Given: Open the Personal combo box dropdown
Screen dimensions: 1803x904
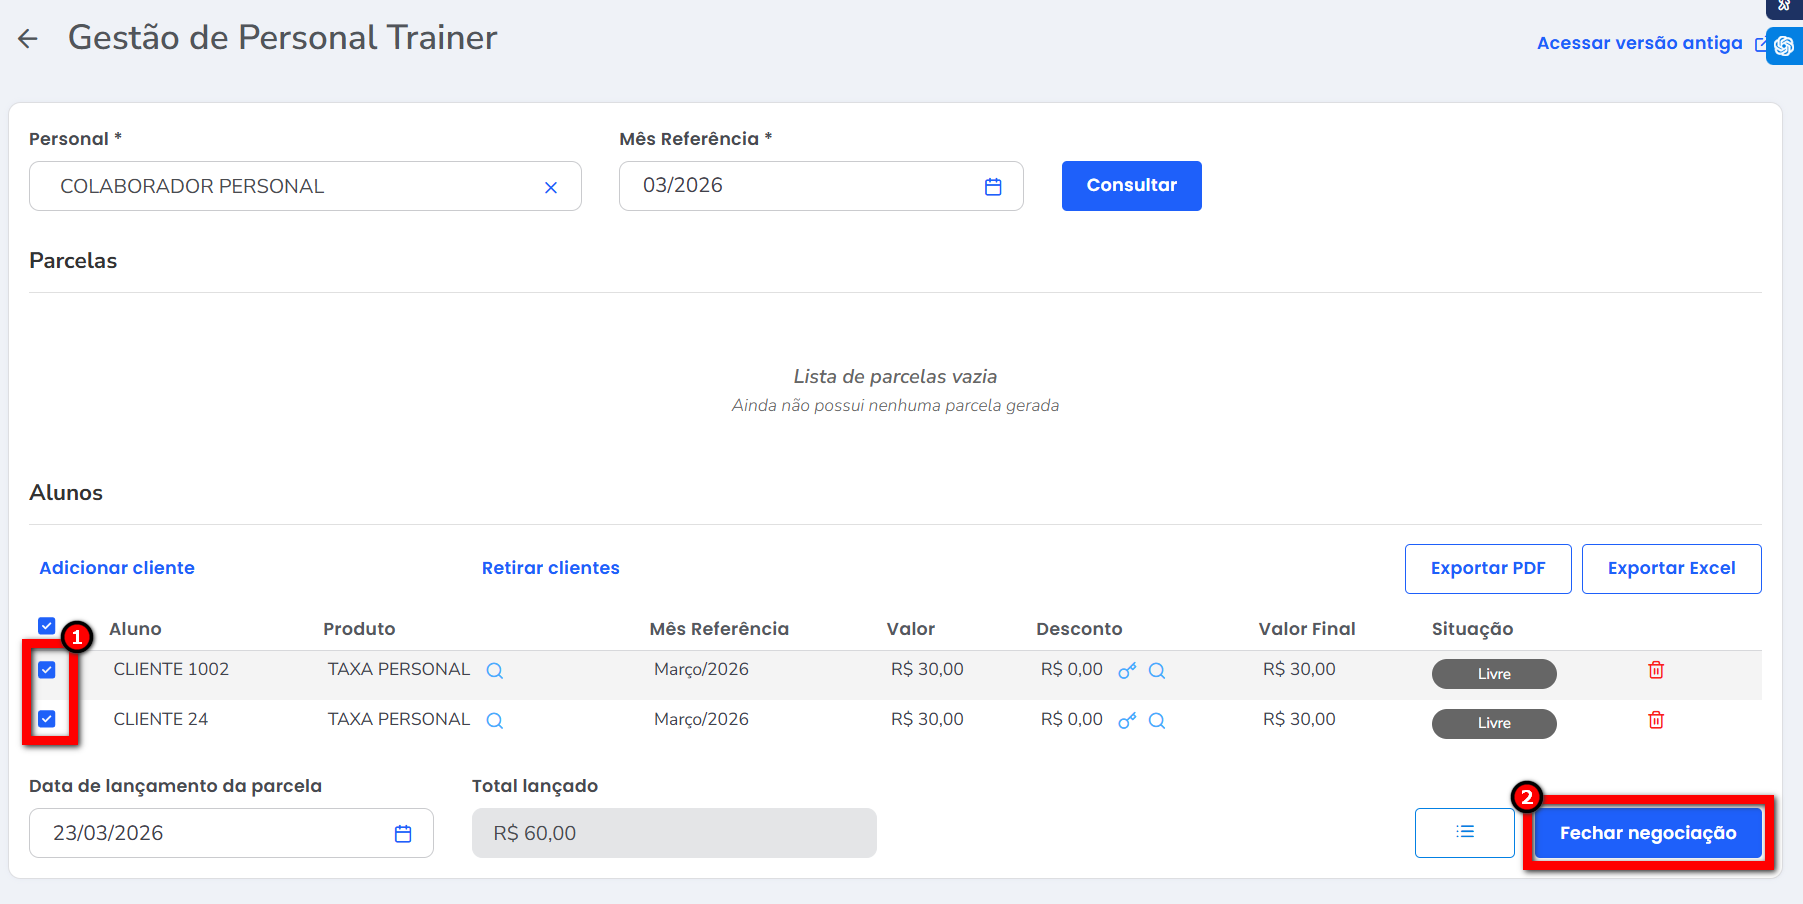Looking at the screenshot, I should click(290, 187).
